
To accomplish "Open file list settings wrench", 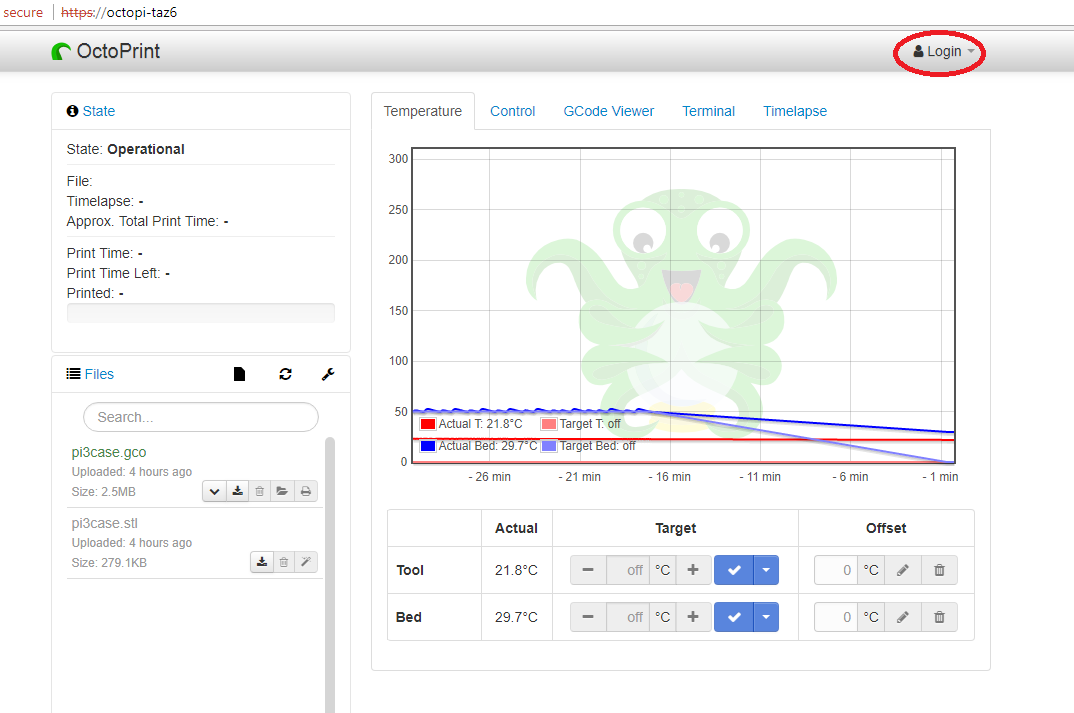I will tap(328, 374).
